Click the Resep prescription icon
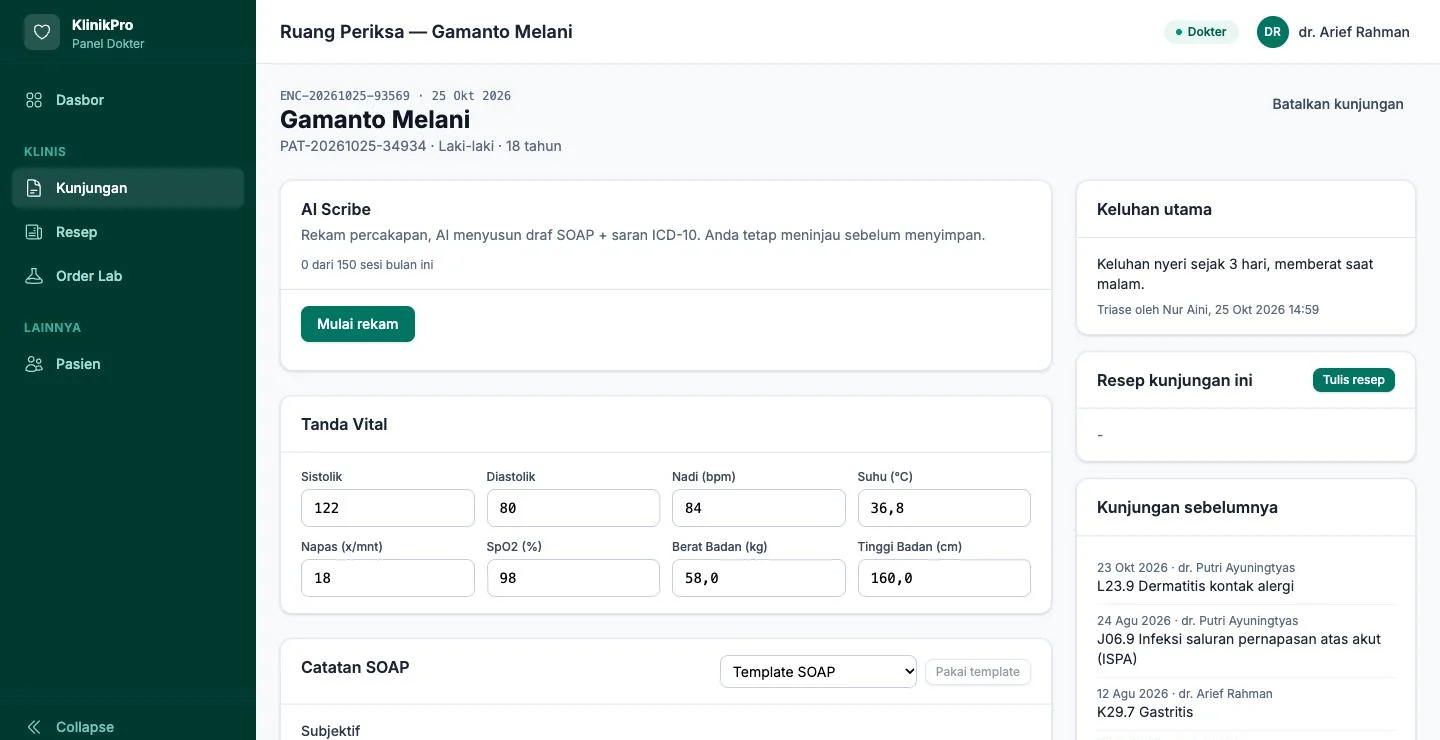 [x=34, y=232]
